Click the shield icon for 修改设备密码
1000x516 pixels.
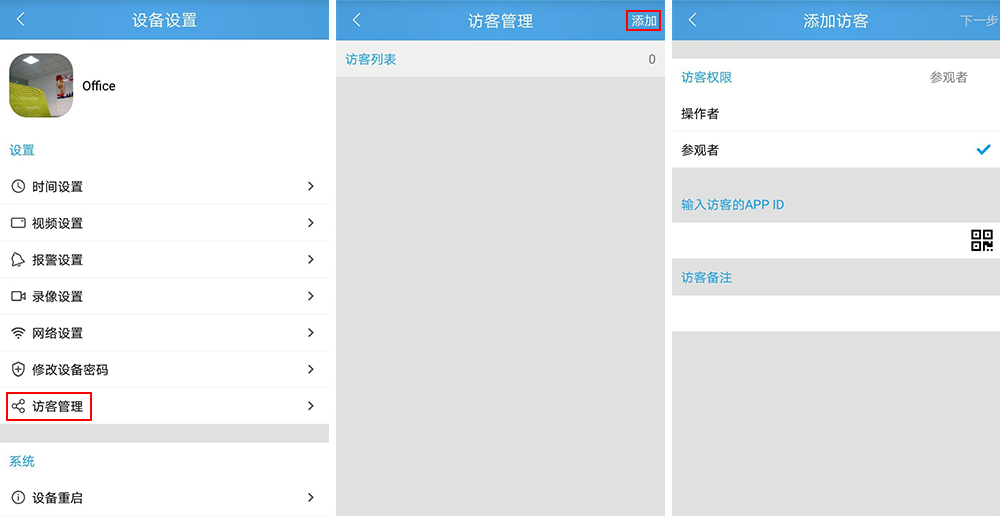[x=18, y=369]
